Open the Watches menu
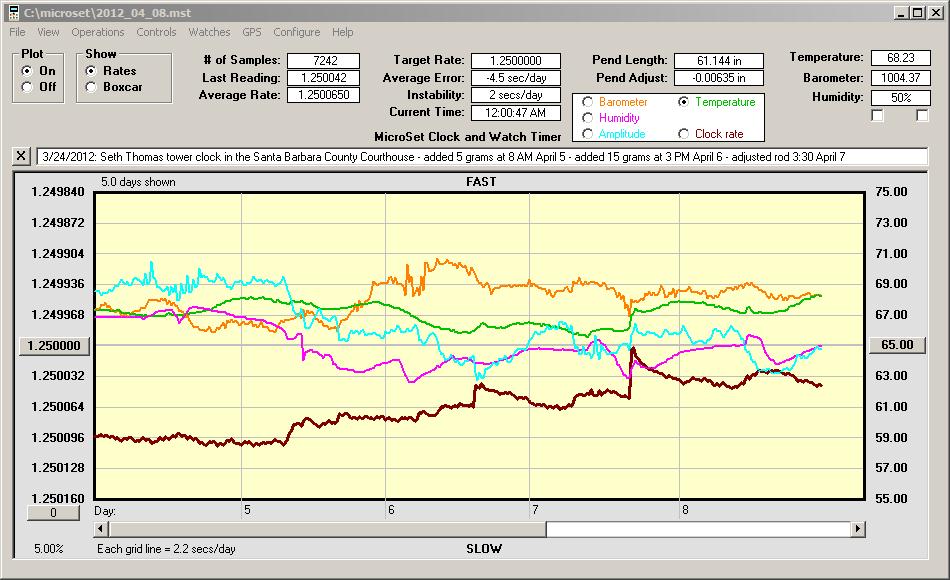The image size is (950, 580). (x=209, y=32)
